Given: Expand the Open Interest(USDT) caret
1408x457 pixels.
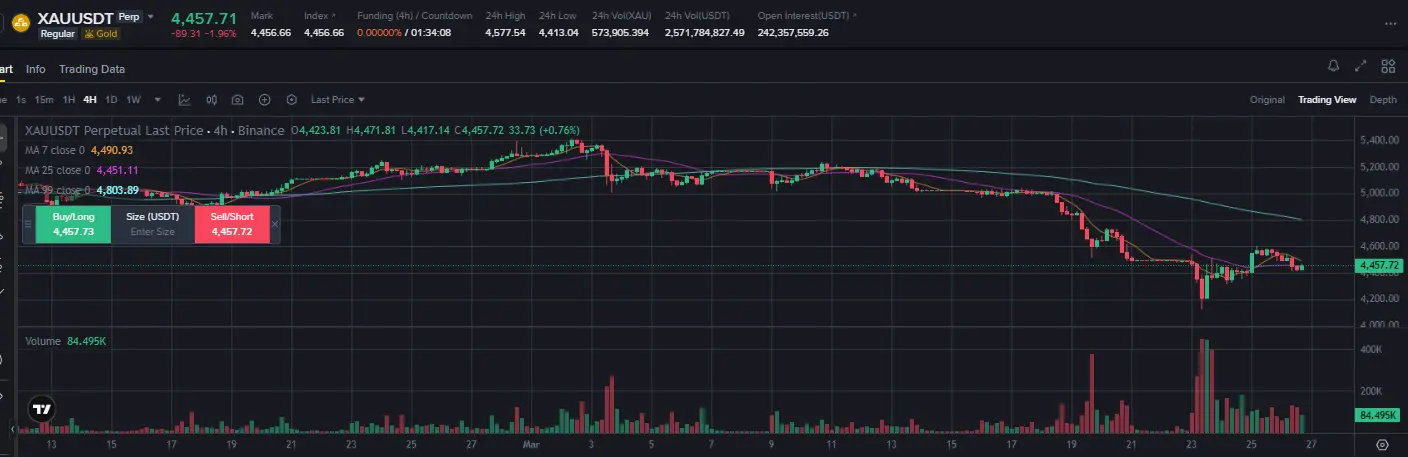Looking at the screenshot, I should point(855,17).
